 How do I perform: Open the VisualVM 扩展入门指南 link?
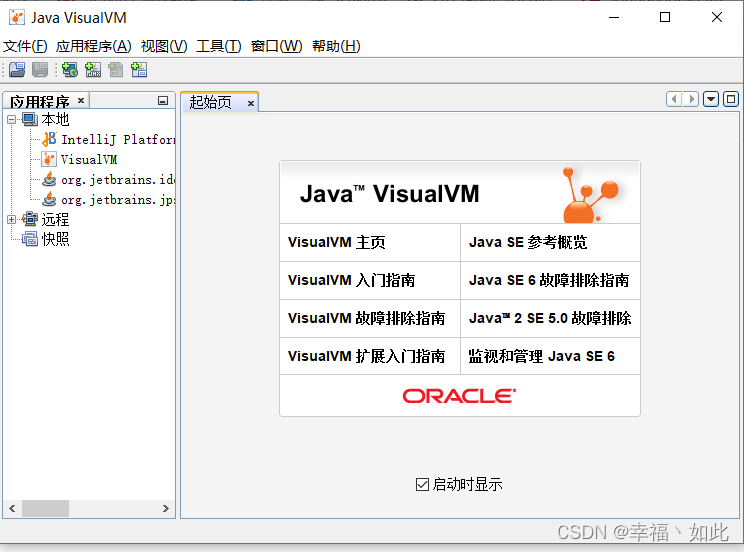pyautogui.click(x=366, y=356)
